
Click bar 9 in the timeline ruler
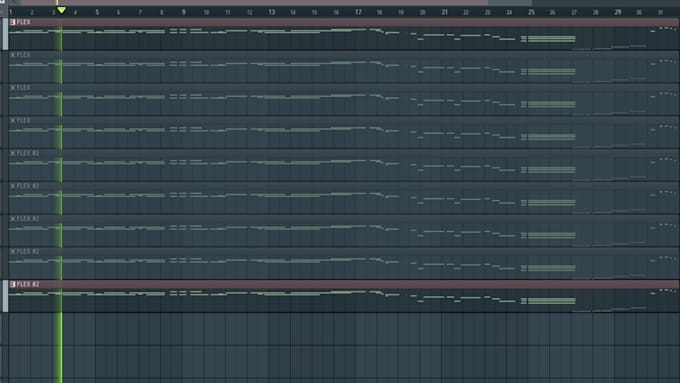click(183, 12)
